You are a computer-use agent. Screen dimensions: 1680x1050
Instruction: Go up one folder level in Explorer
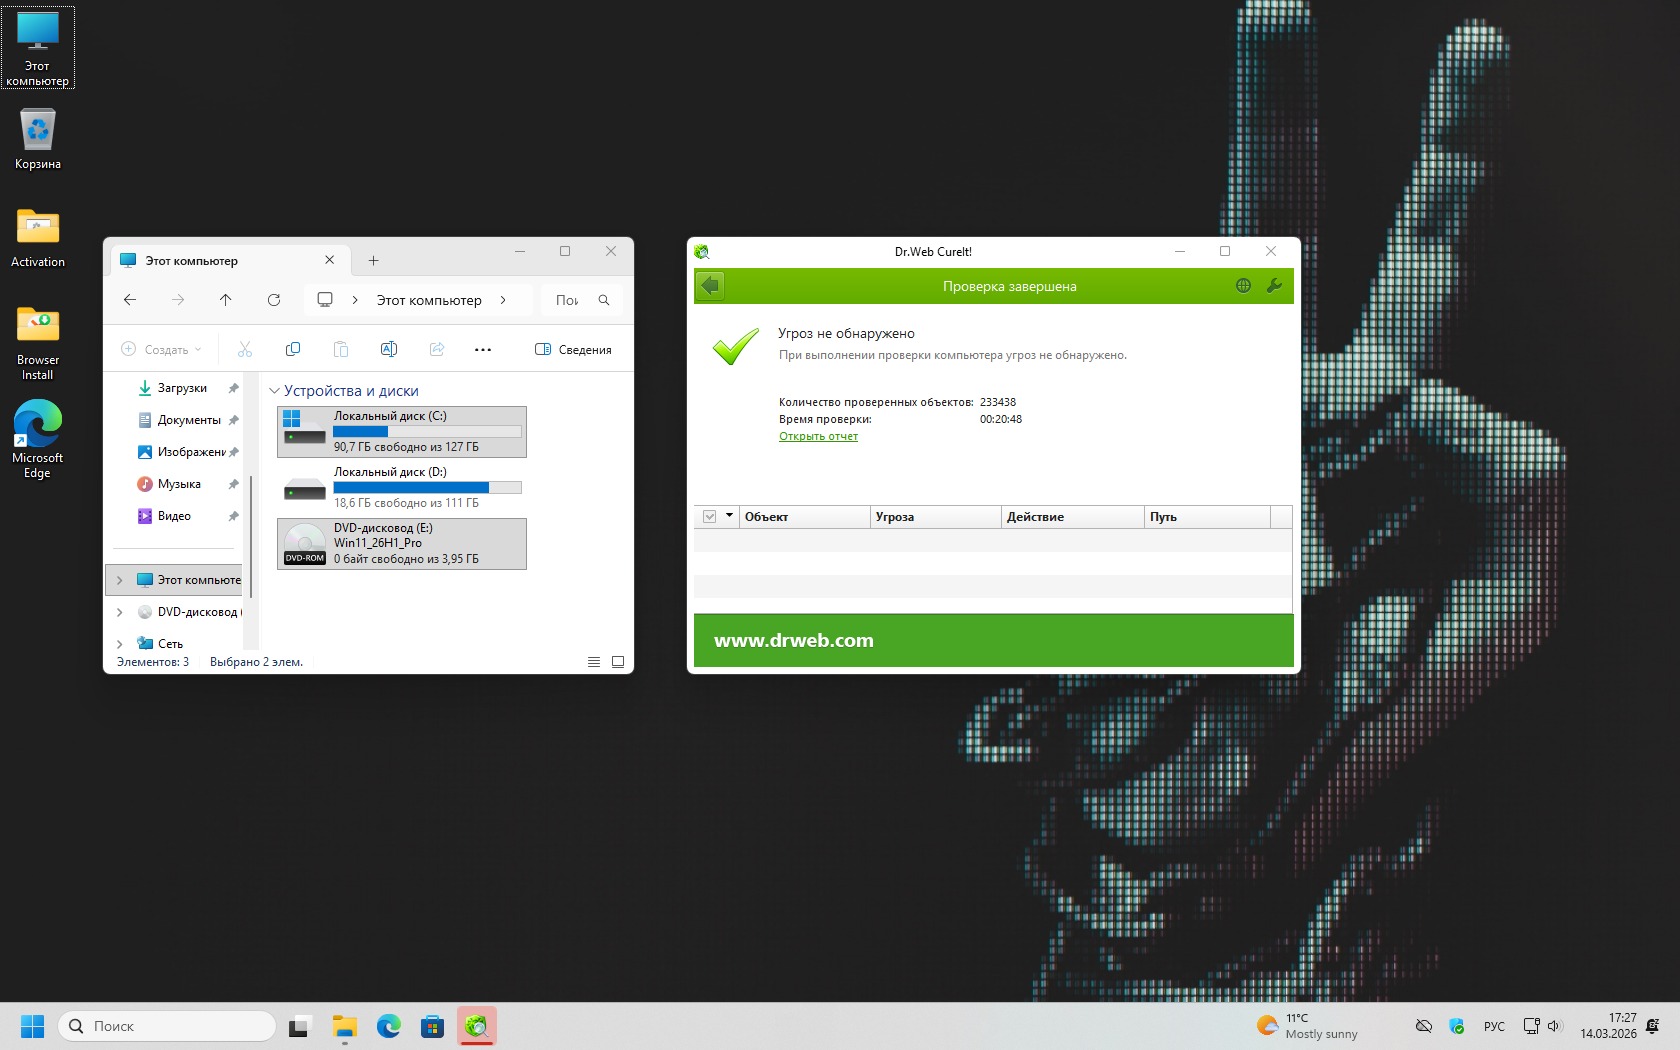pos(226,300)
